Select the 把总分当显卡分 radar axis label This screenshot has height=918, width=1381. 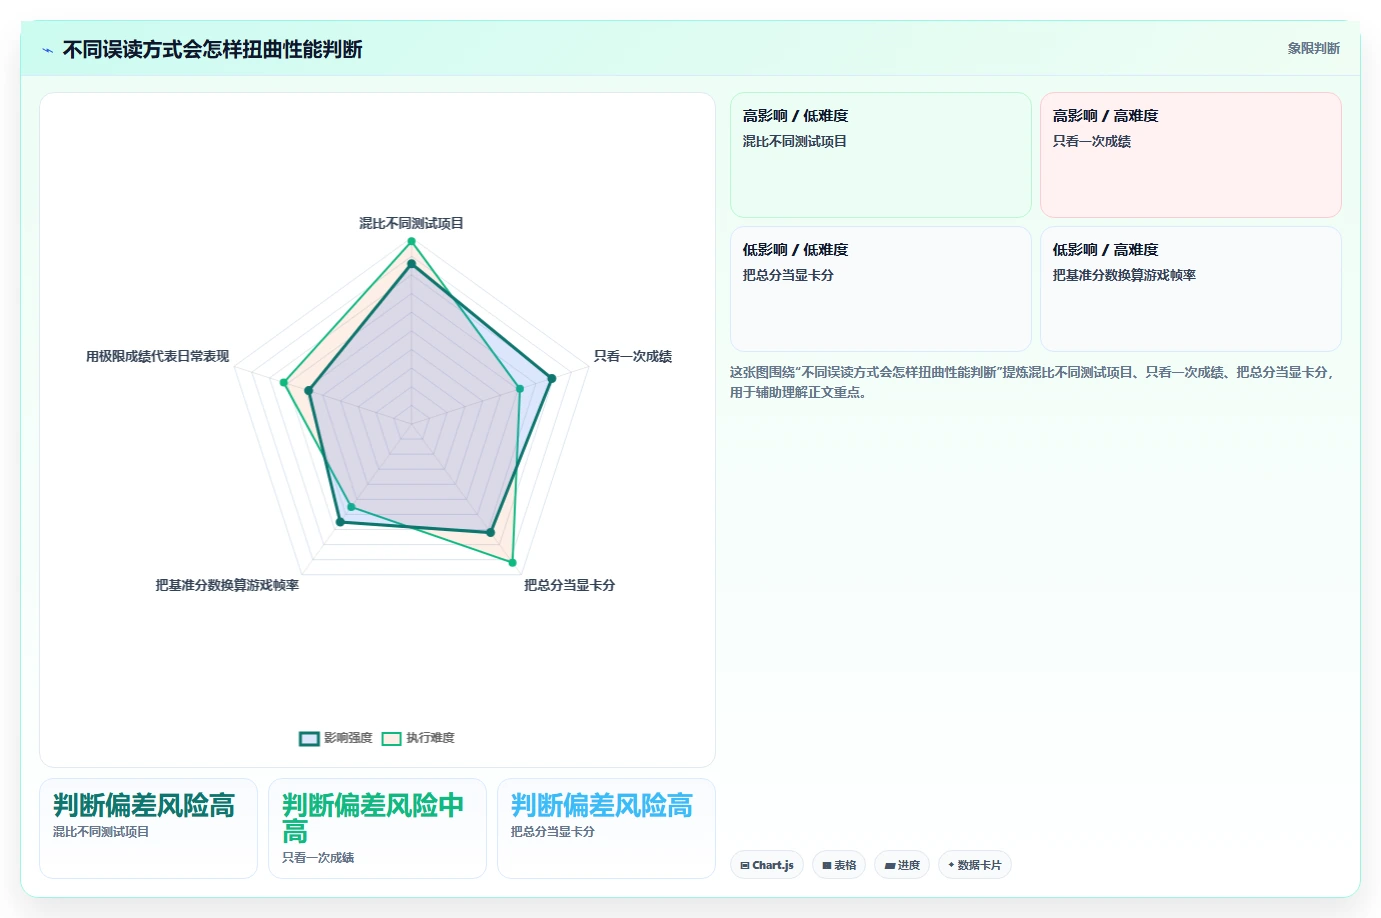pos(570,585)
